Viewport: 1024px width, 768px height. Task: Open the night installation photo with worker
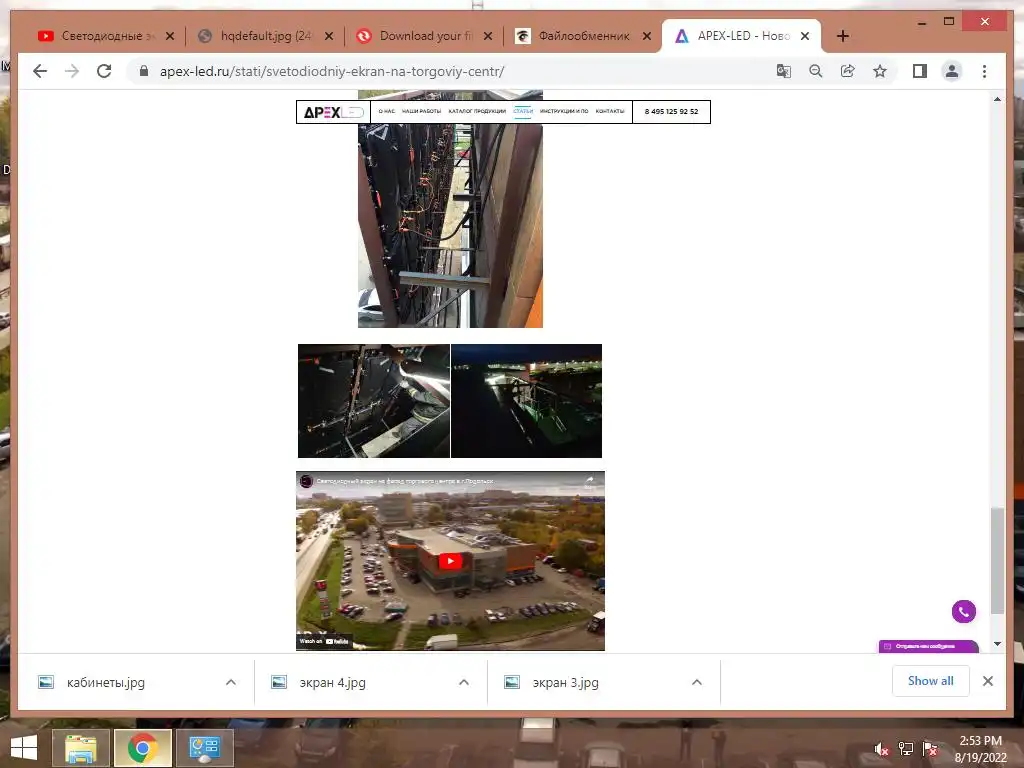tap(374, 401)
